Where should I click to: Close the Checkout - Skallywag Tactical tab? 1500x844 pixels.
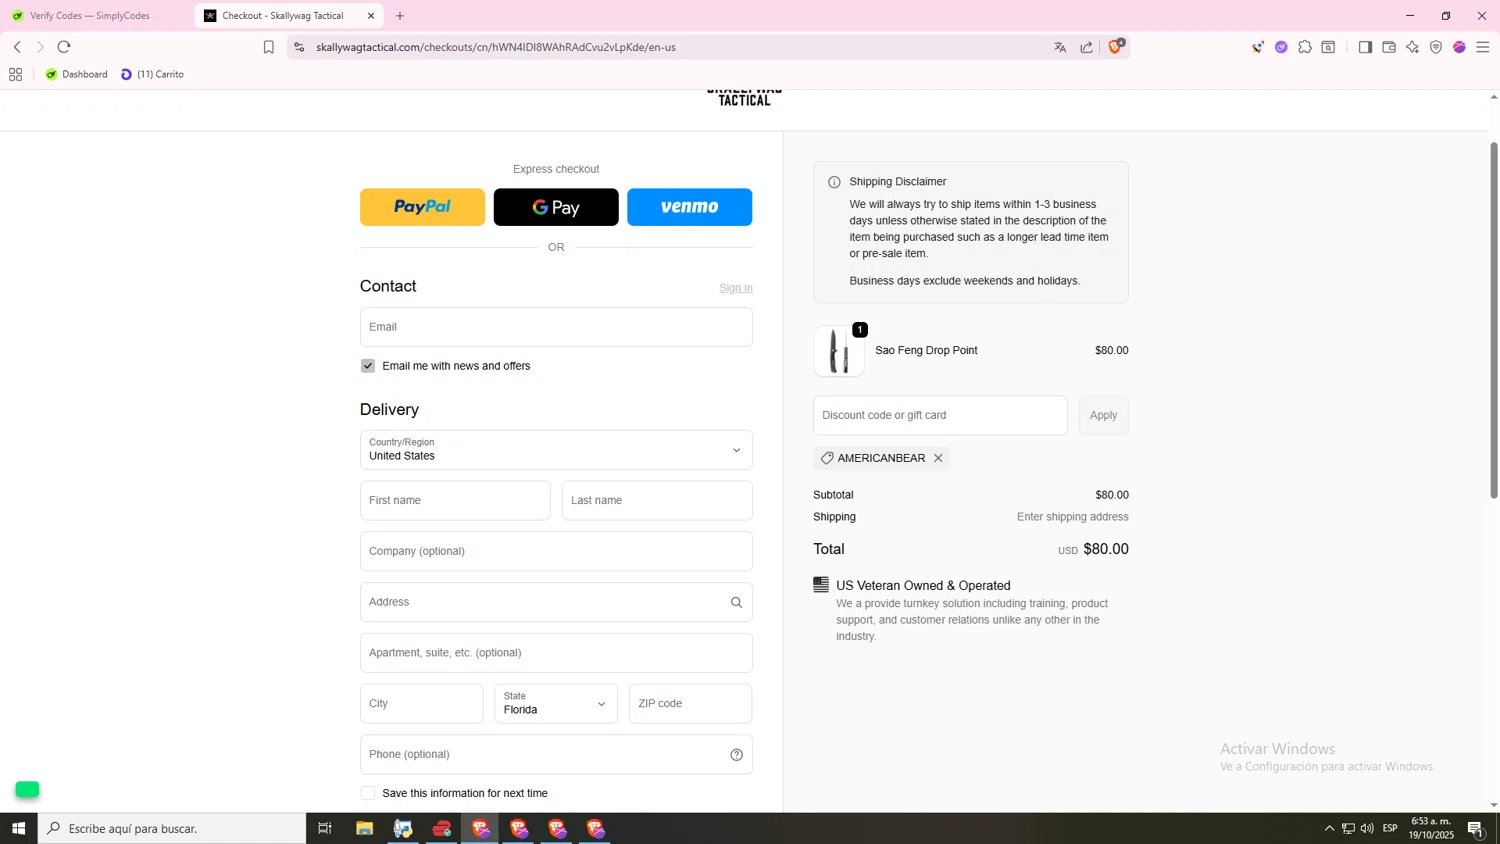[x=371, y=16]
